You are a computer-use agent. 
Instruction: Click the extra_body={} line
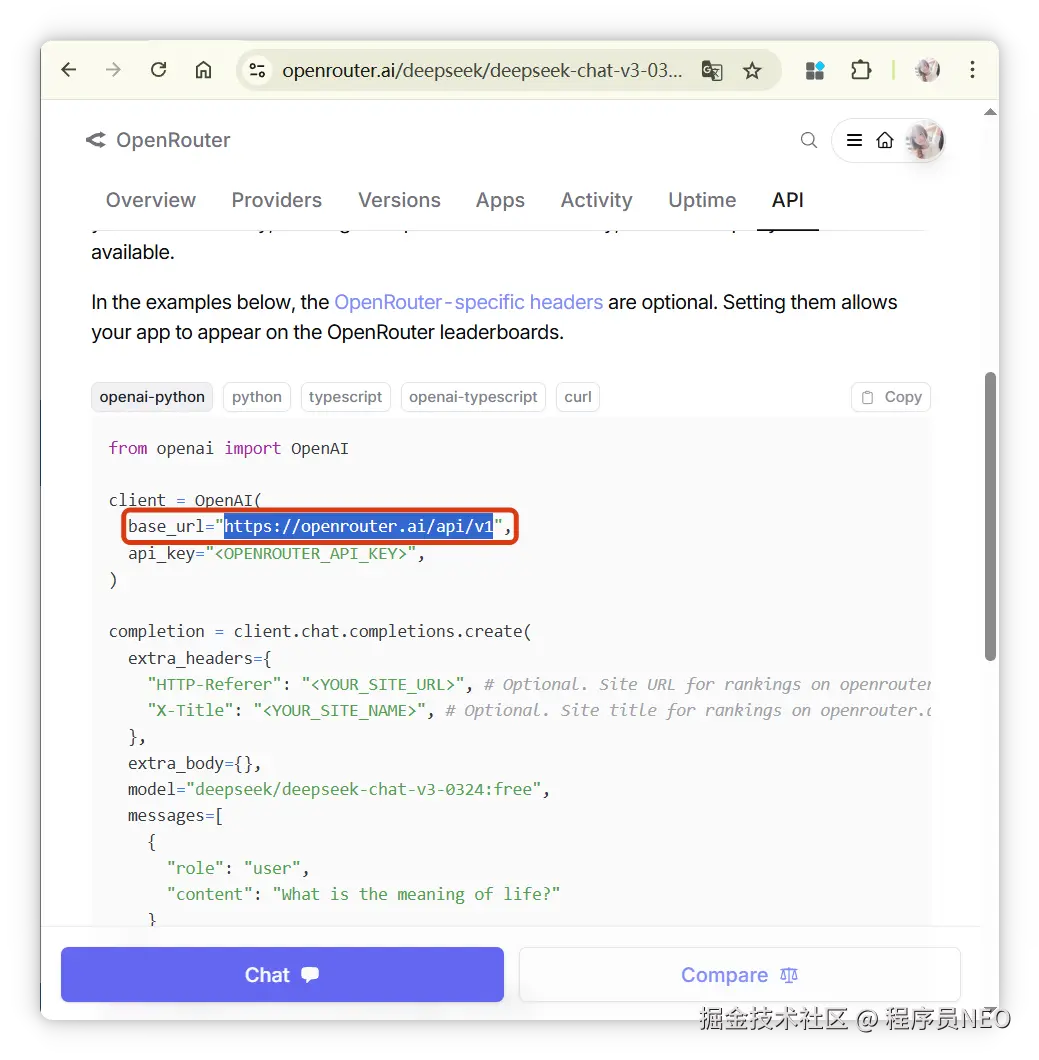(195, 763)
